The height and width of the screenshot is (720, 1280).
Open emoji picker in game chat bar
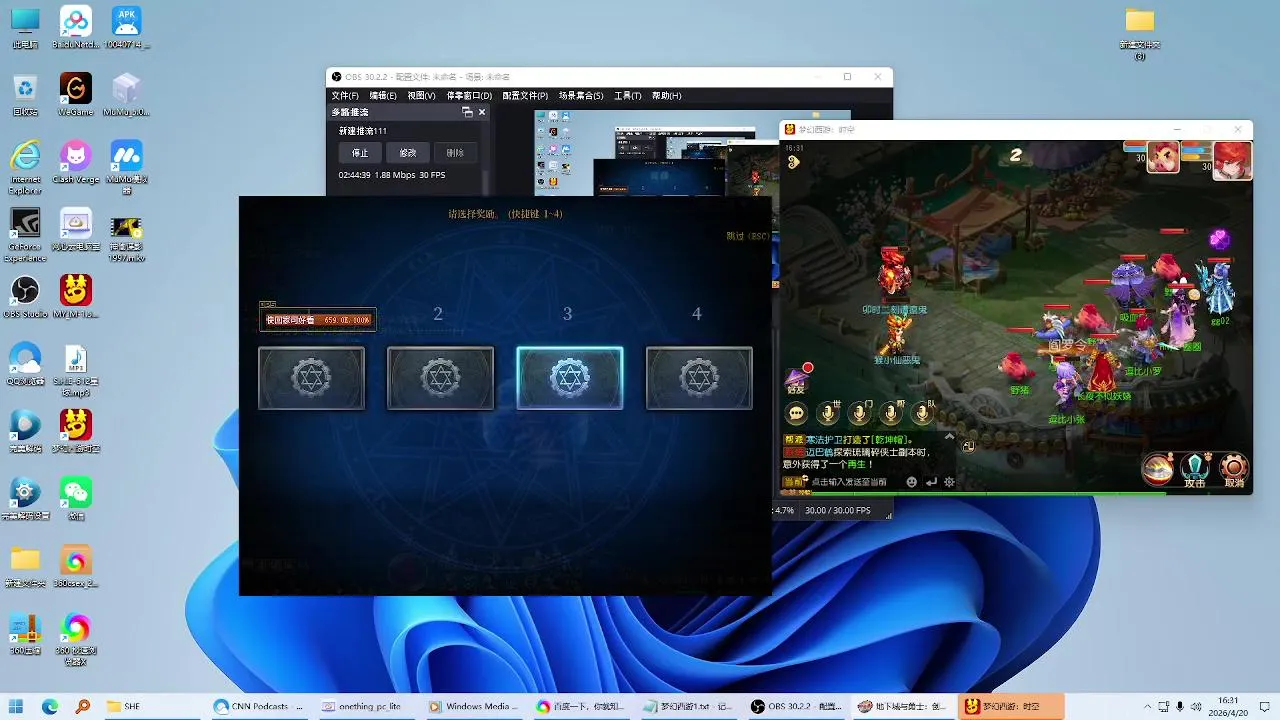click(911, 482)
